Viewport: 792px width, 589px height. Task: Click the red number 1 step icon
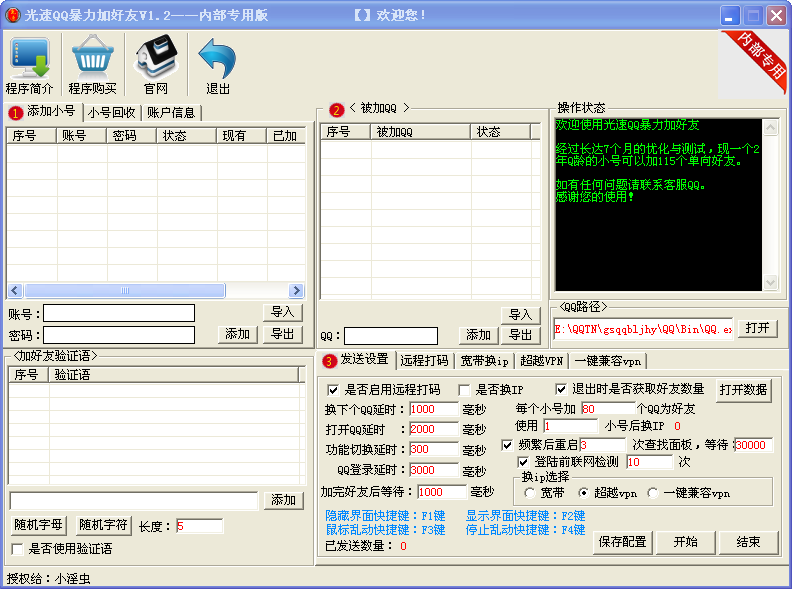coord(15,112)
